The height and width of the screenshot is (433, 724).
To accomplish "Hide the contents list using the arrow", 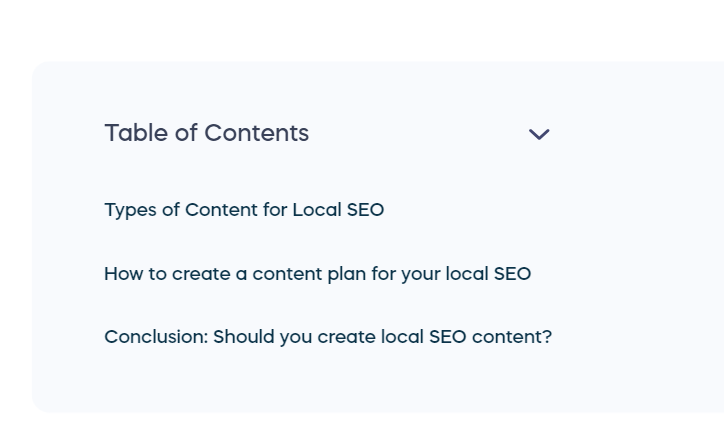I will (x=539, y=134).
